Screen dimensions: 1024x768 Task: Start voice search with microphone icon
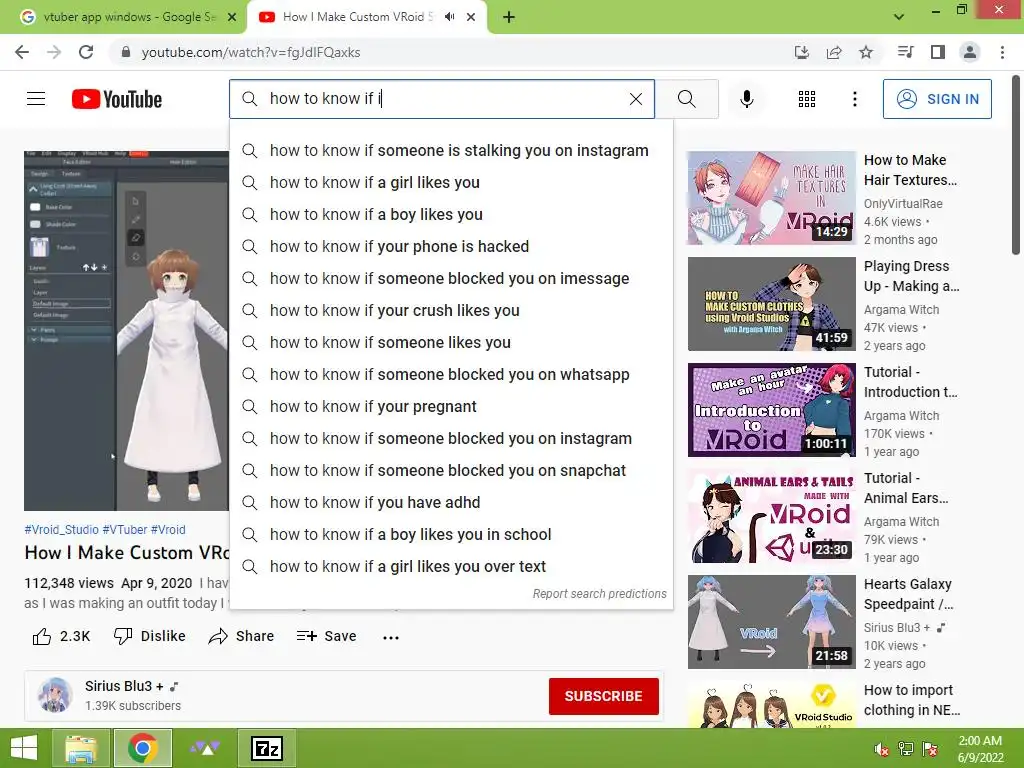click(x=747, y=99)
